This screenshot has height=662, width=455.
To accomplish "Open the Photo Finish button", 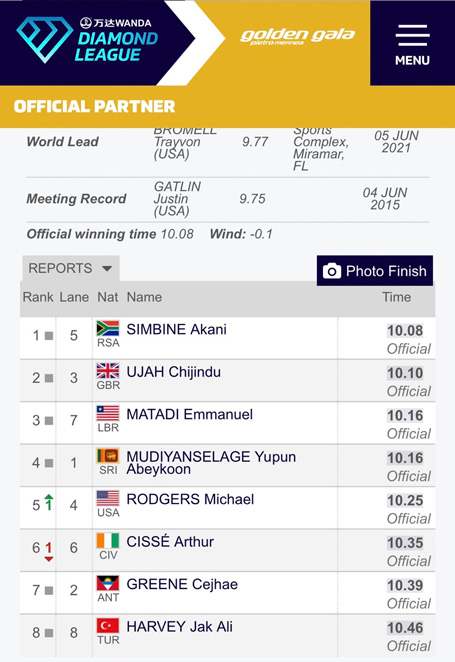I will coord(375,271).
